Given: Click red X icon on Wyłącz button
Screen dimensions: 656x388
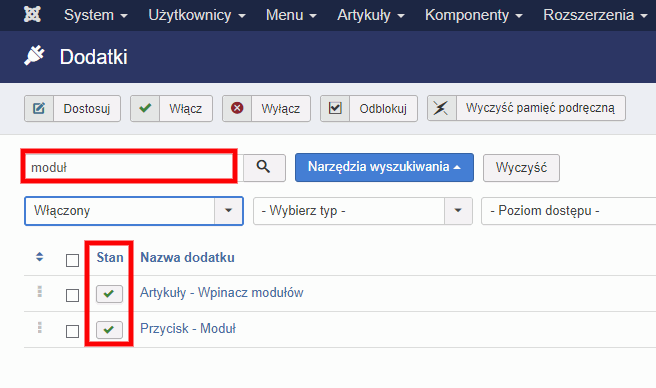Looking at the screenshot, I should coord(237,108).
